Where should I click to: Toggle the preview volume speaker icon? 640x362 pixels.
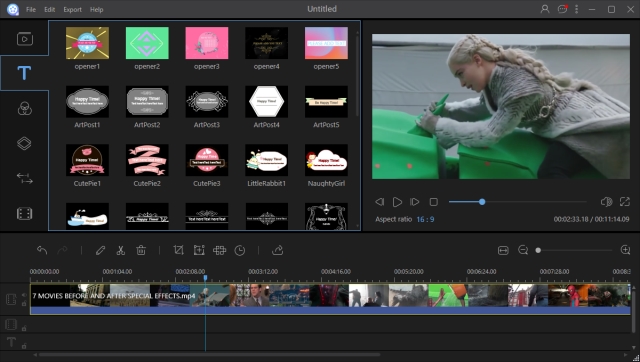pos(606,202)
